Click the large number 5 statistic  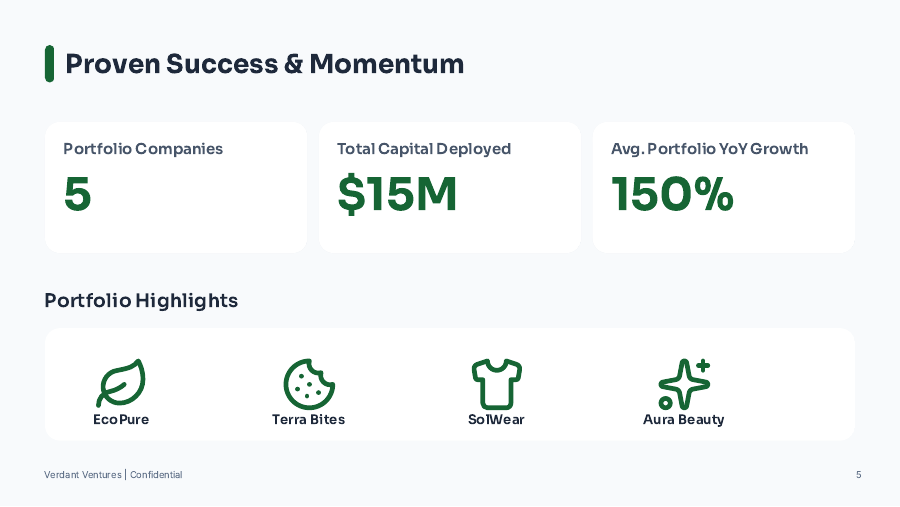point(77,195)
